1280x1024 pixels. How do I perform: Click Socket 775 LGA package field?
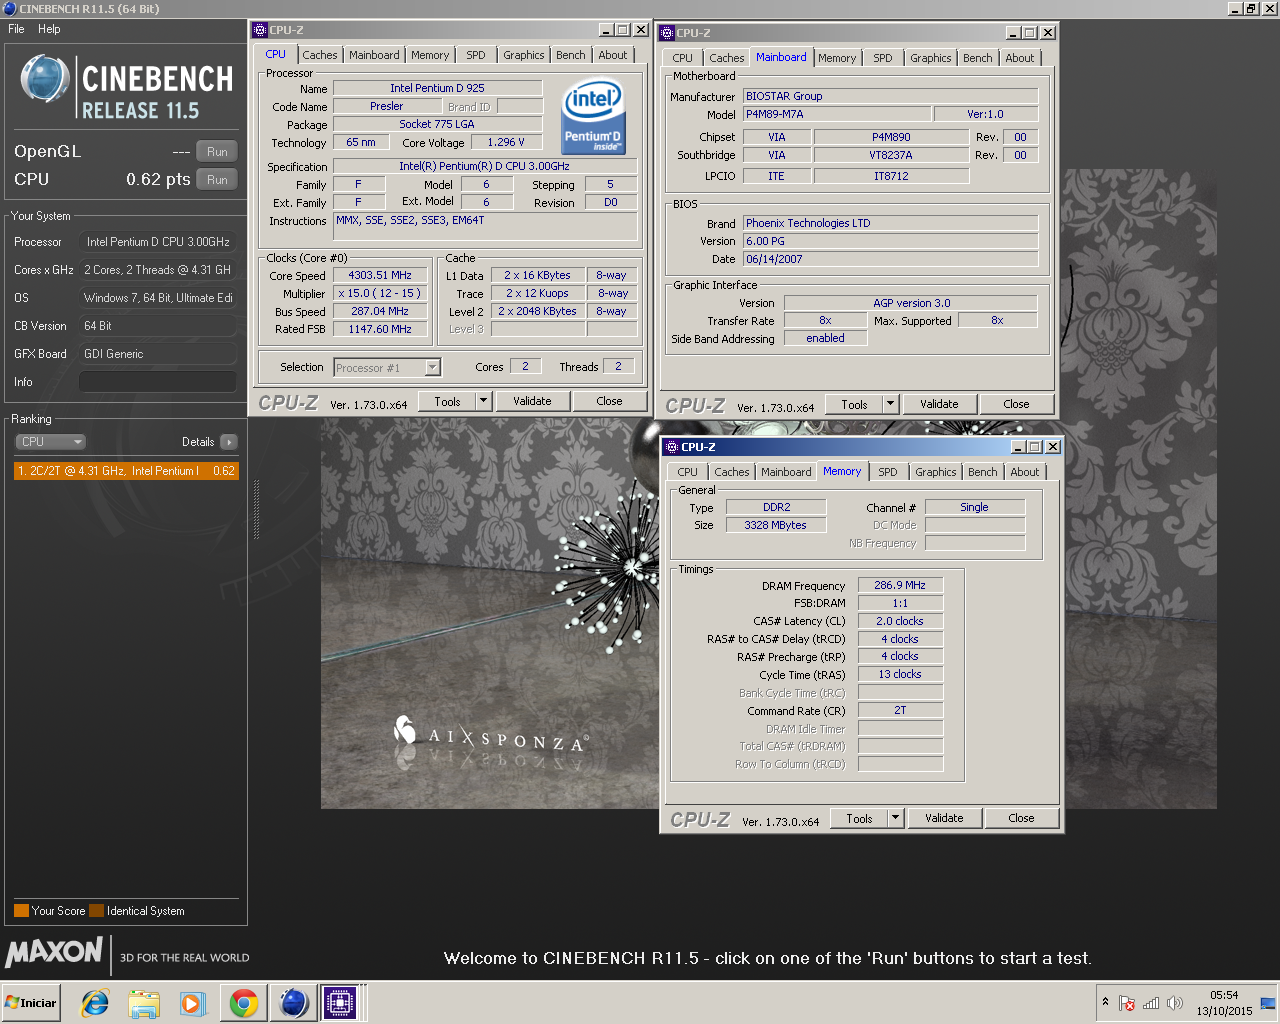pos(437,124)
